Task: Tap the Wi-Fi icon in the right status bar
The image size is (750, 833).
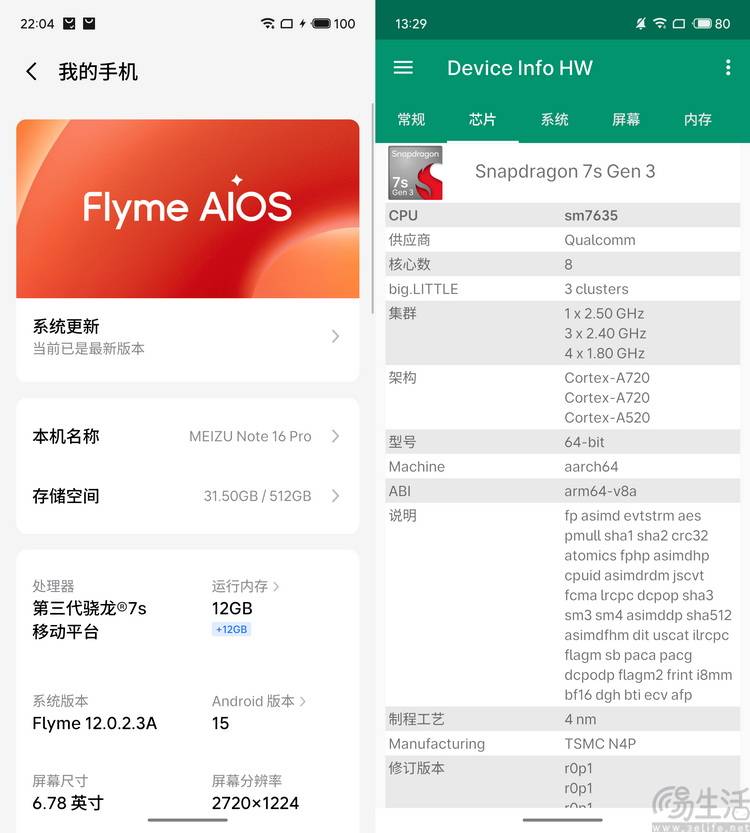Action: pyautogui.click(x=660, y=23)
